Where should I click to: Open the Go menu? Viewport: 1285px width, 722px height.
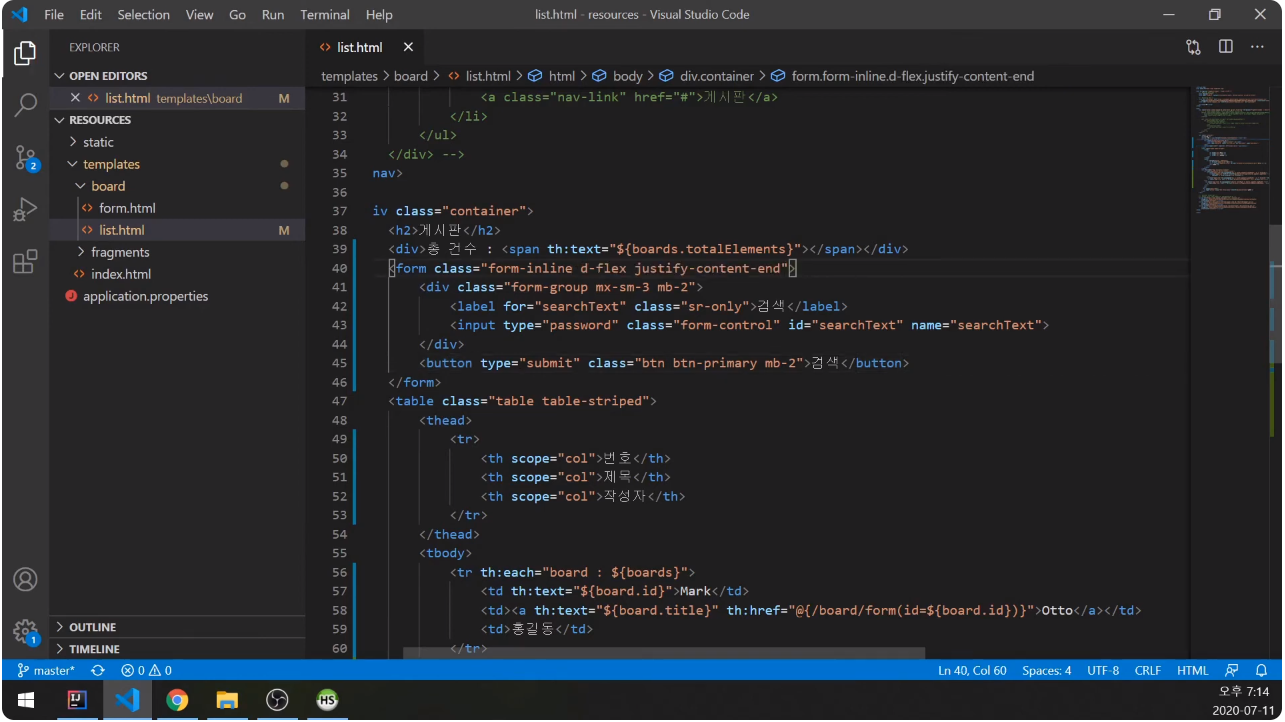click(237, 14)
